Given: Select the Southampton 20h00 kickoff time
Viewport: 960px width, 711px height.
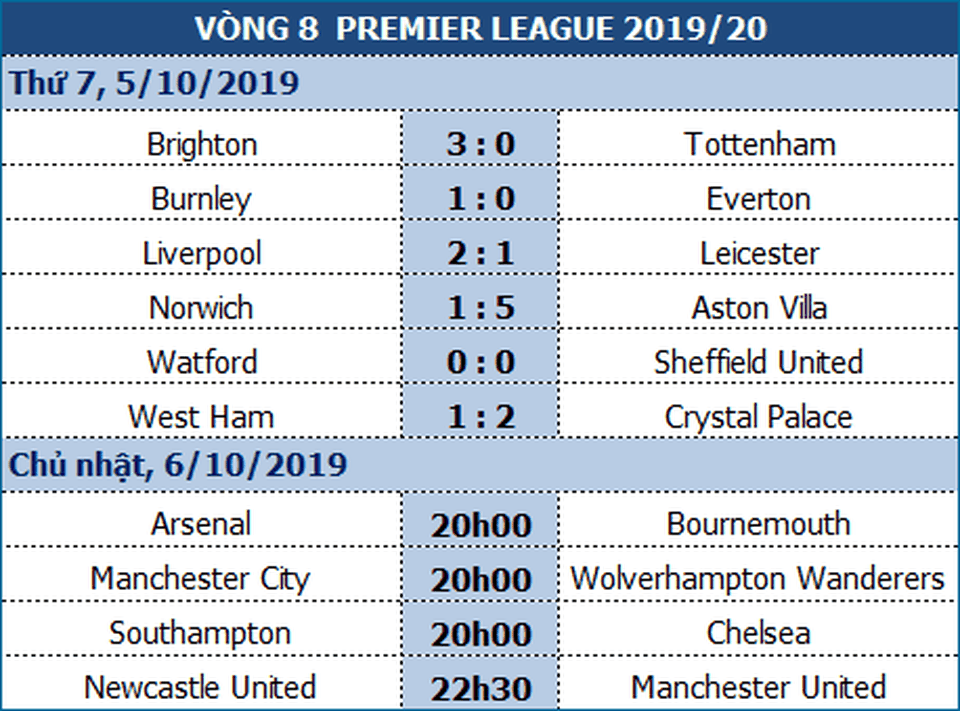Looking at the screenshot, I should pyautogui.click(x=480, y=633).
